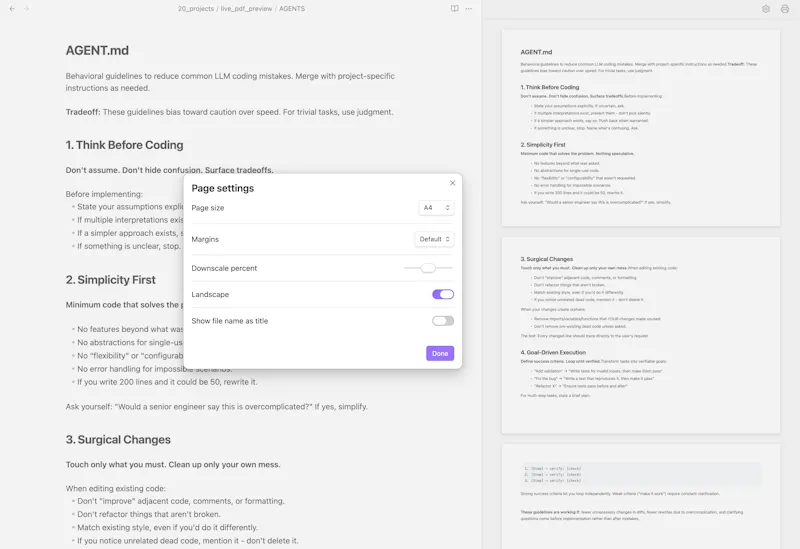Image resolution: width=800 pixels, height=549 pixels.
Task: Click the '3. Surgical Changes' heading
Action: [x=118, y=439]
